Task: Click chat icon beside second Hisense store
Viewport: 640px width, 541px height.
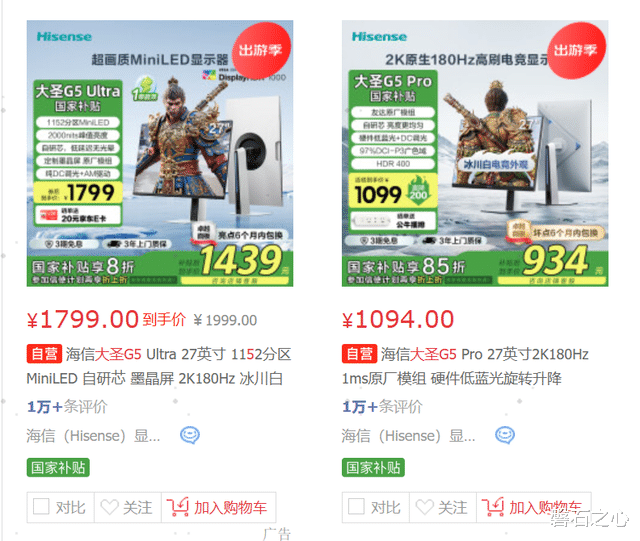Action: 505,435
